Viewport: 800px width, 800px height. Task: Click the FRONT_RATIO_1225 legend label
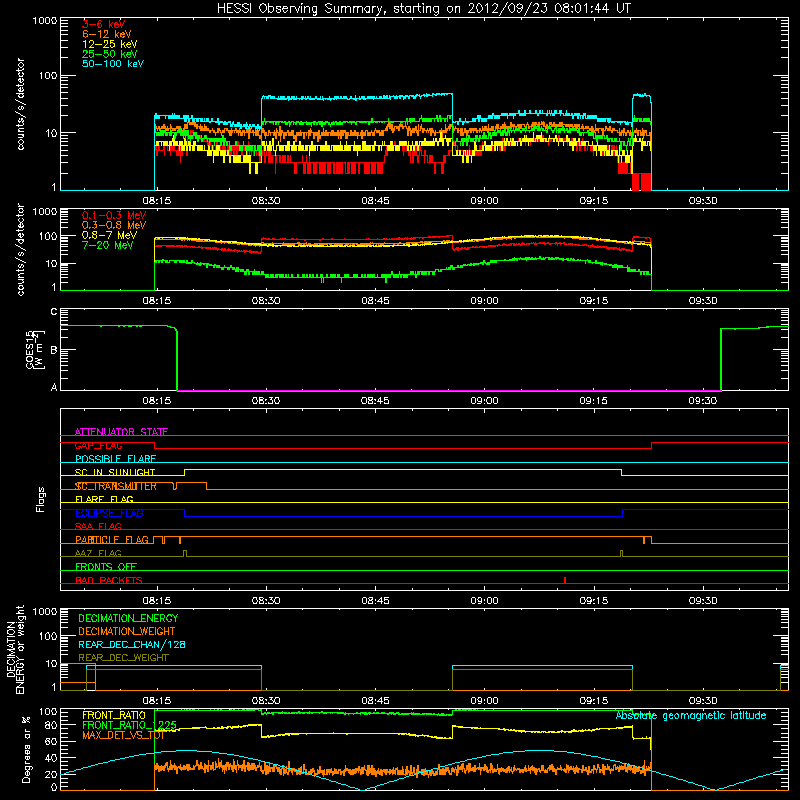[129, 725]
